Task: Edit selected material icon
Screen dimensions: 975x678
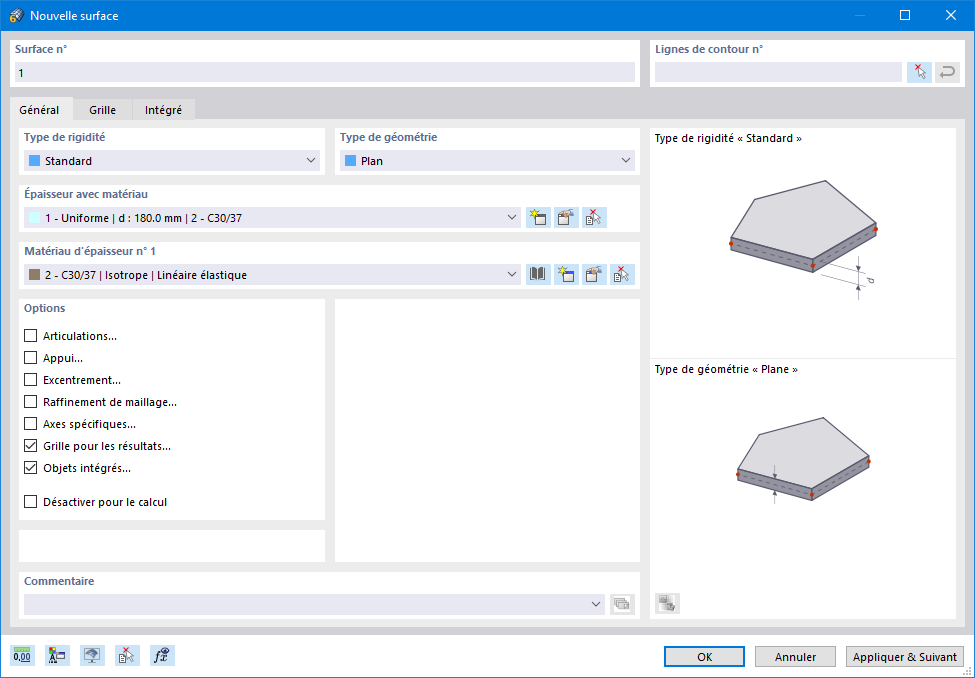Action: point(594,274)
